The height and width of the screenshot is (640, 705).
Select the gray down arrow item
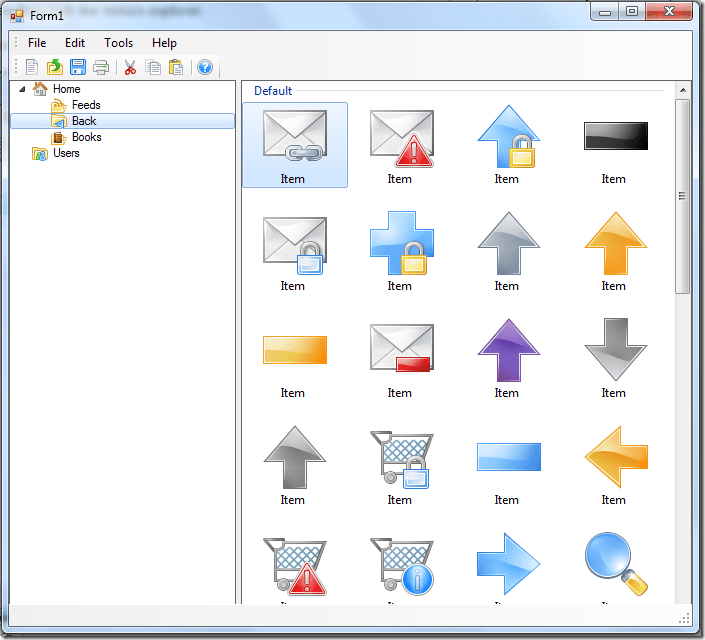pos(616,359)
